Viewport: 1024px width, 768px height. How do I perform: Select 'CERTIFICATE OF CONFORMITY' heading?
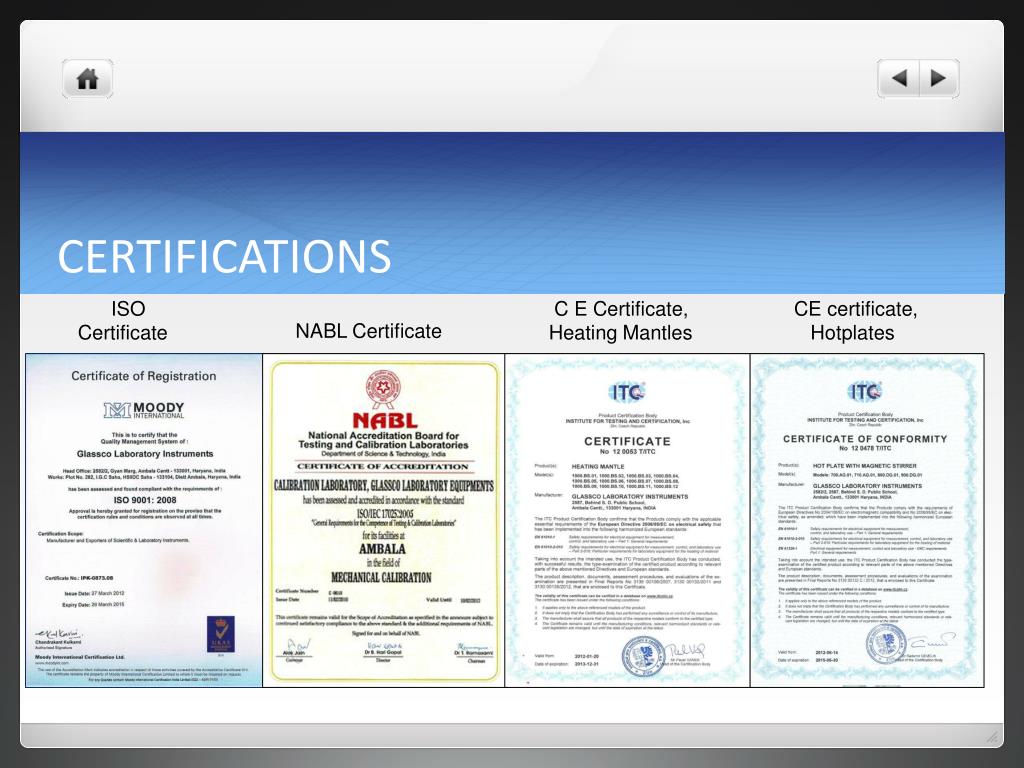pos(865,439)
